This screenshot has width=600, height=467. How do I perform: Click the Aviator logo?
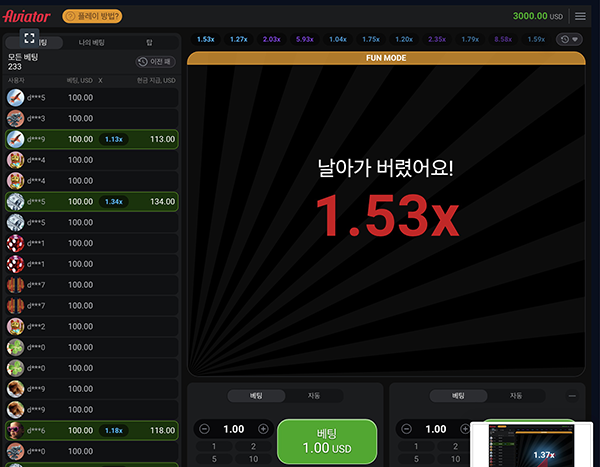pos(29,16)
